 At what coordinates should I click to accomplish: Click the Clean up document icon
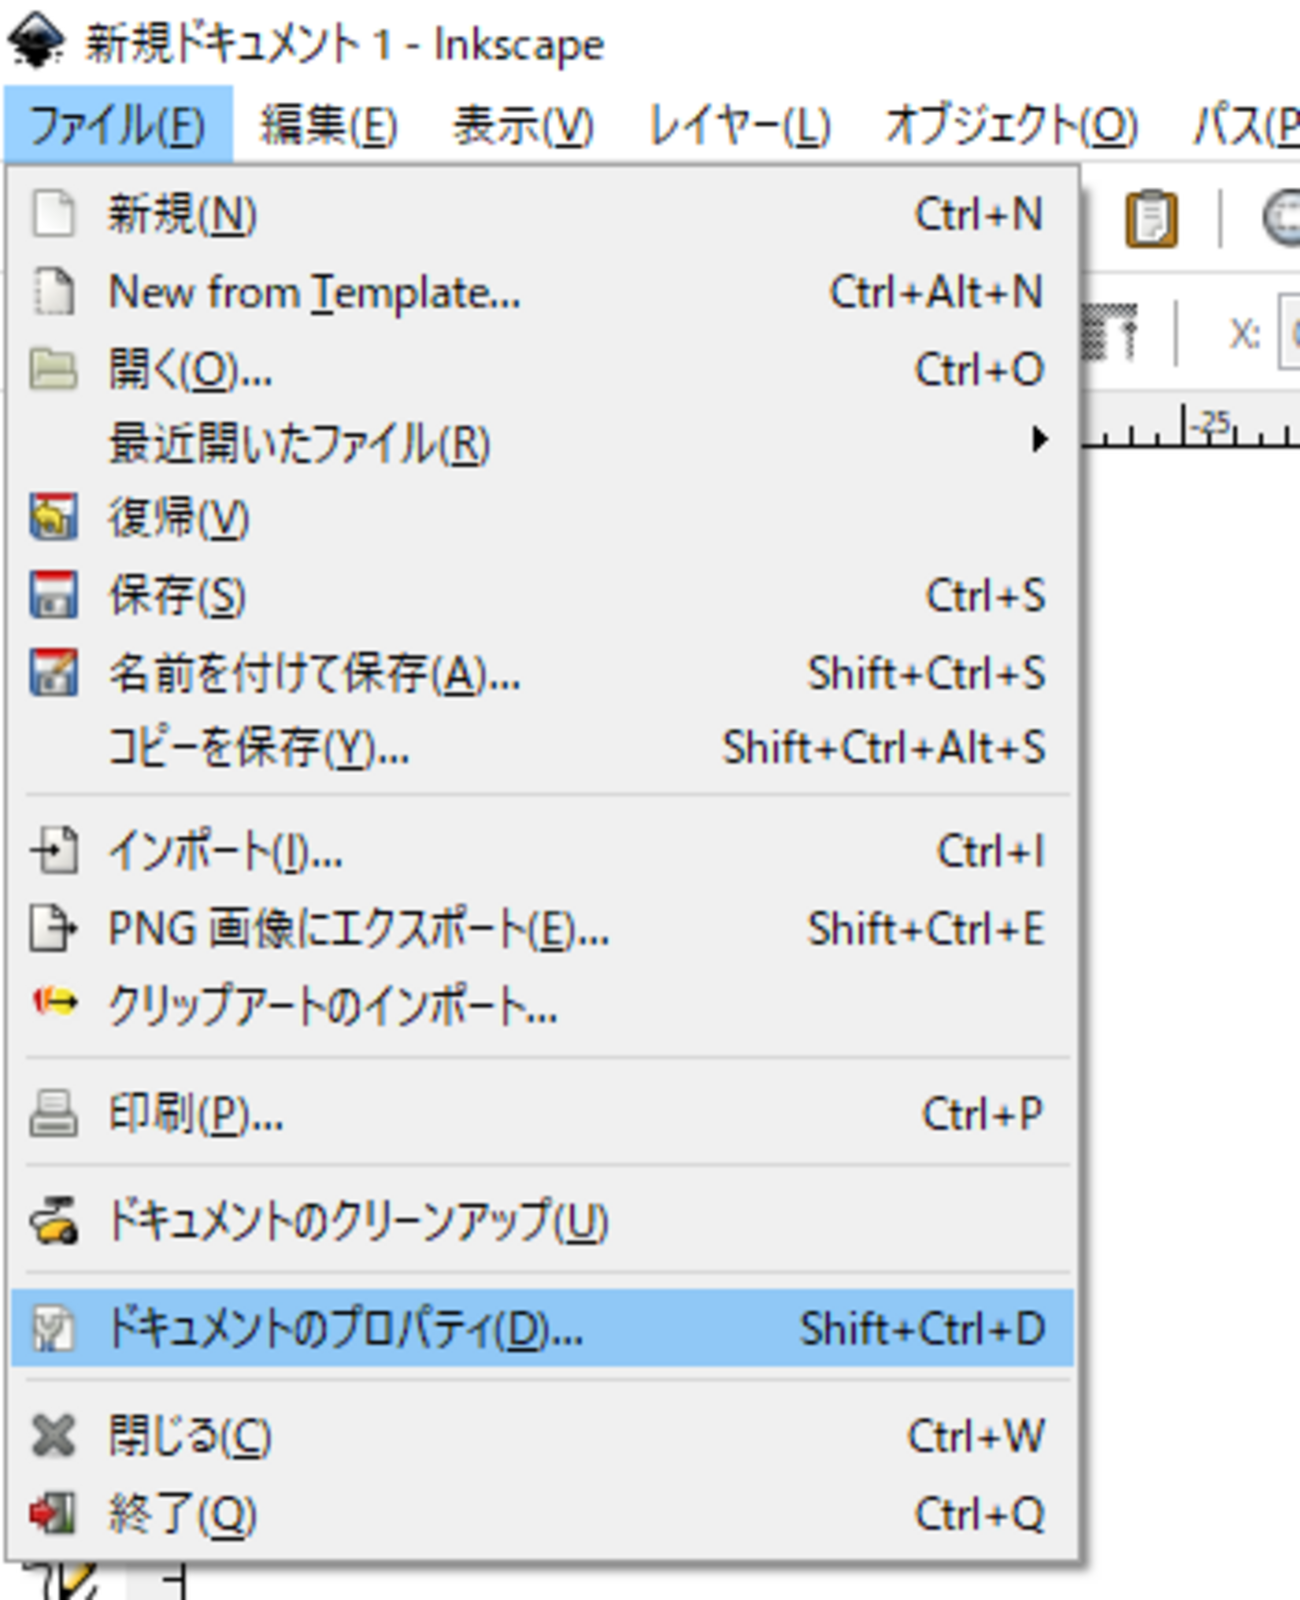53,1221
